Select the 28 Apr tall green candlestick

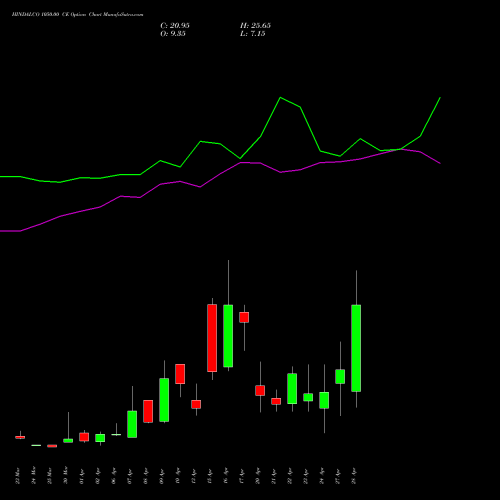356,348
